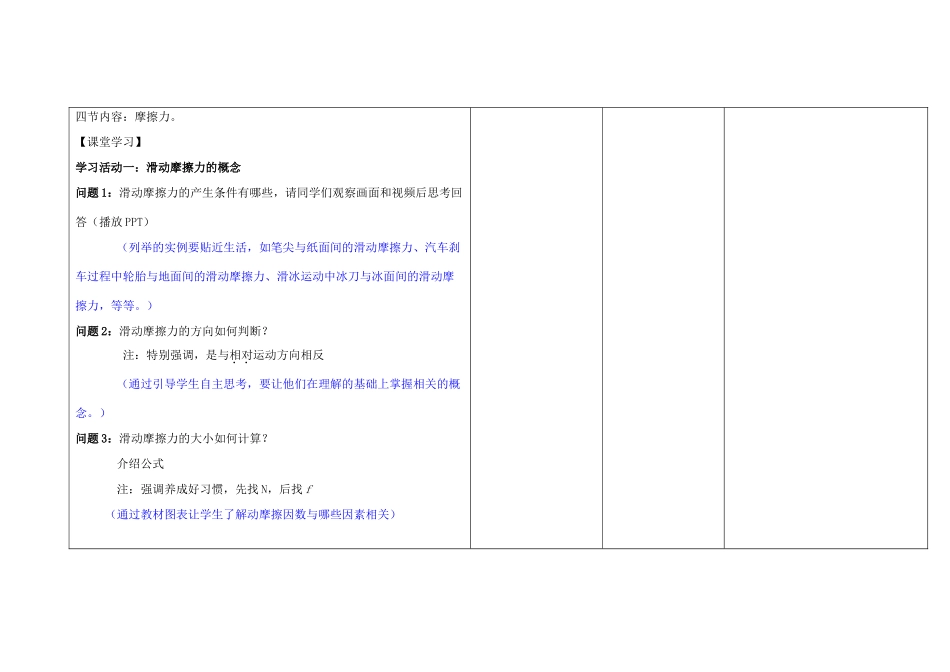Click the line '问题 2：滑动摩擦力的方向如何判断？'
This screenshot has width=950, height=672.
(172, 331)
